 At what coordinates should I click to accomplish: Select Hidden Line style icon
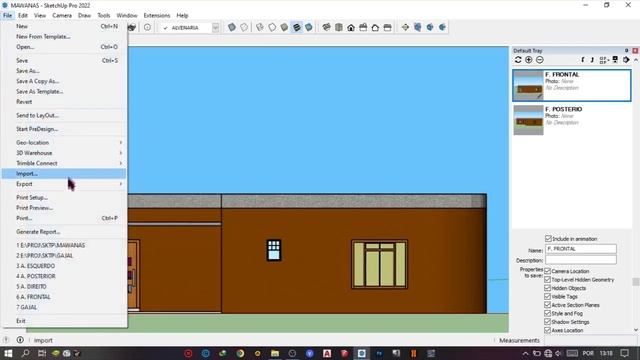tap(272, 27)
